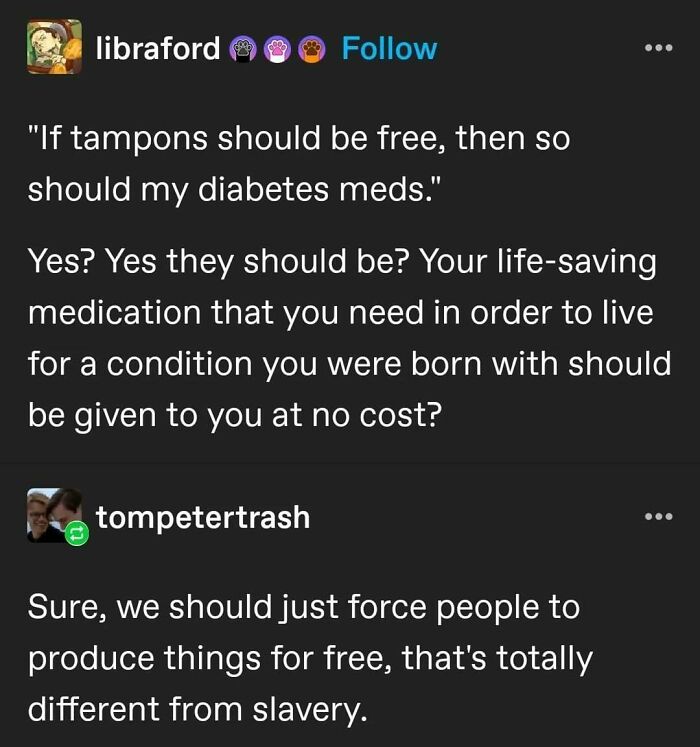The width and height of the screenshot is (700, 747).
Task: Open the tompetertrash username link
Action: [203, 517]
